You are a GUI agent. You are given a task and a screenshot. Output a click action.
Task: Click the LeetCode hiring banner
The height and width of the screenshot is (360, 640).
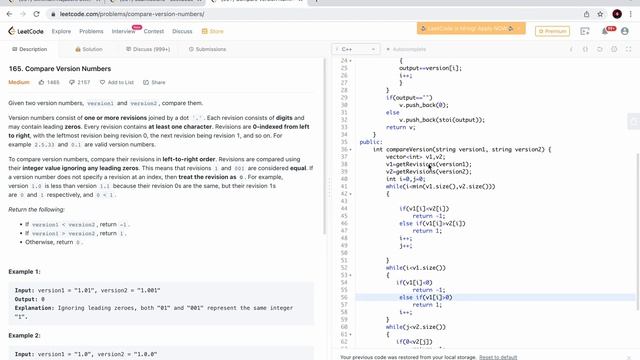[471, 29]
